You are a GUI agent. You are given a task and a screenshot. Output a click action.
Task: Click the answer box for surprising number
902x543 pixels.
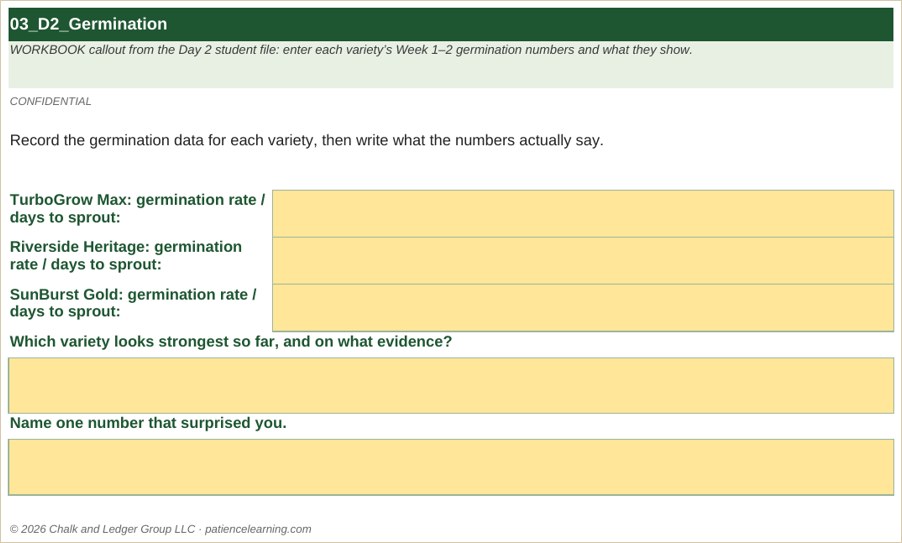(451, 467)
